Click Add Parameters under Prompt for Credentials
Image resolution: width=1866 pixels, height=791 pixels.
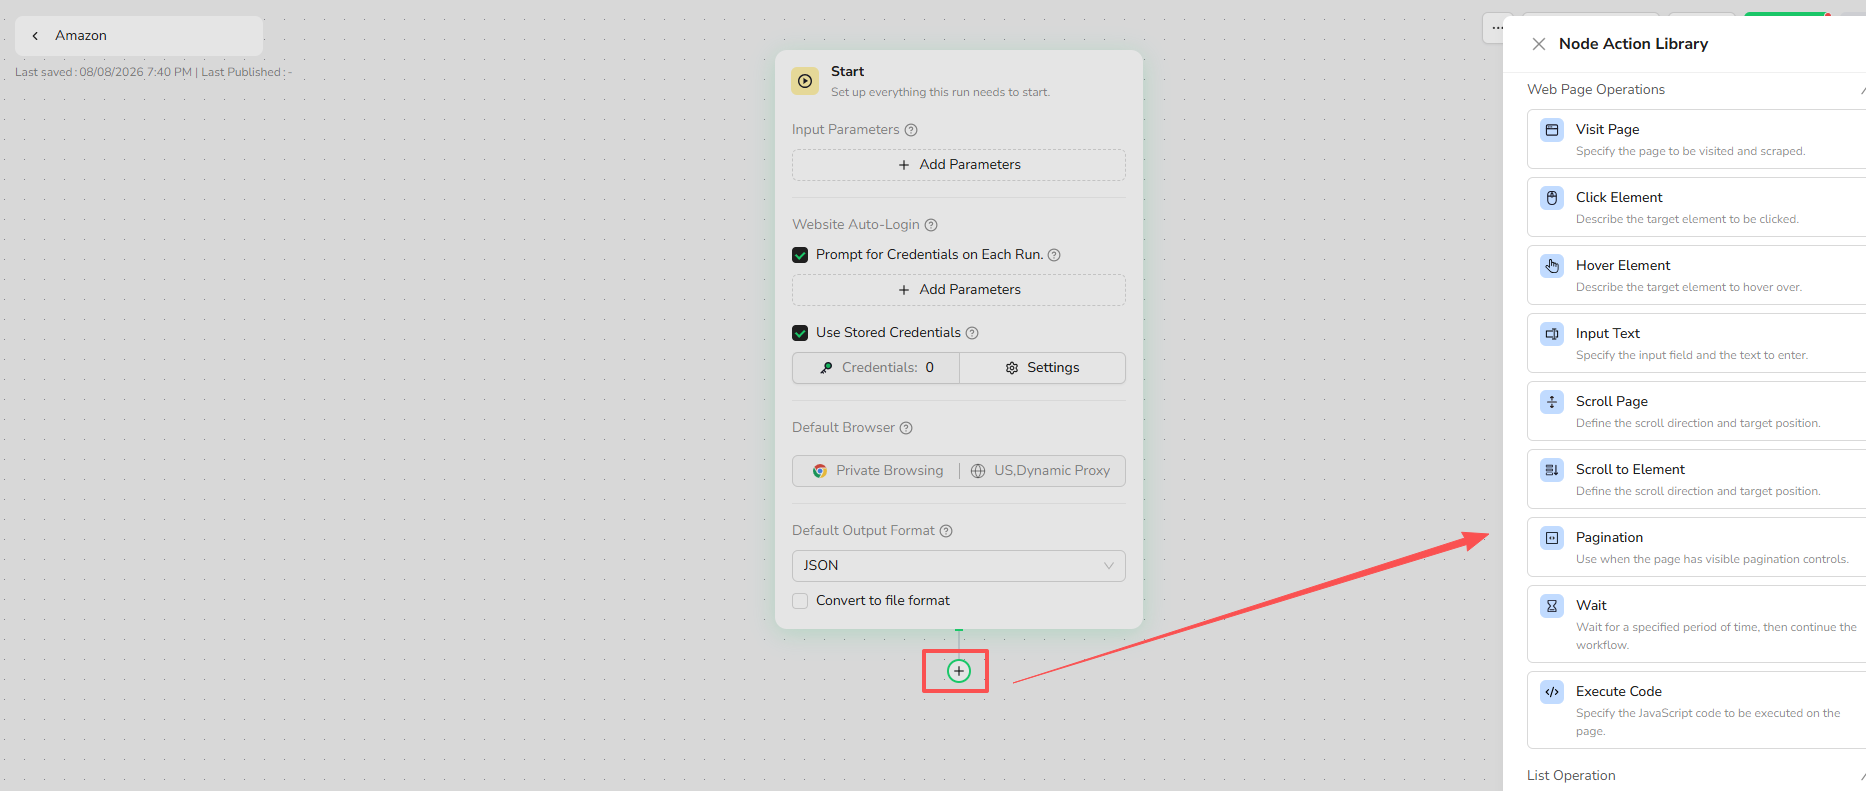click(x=959, y=290)
